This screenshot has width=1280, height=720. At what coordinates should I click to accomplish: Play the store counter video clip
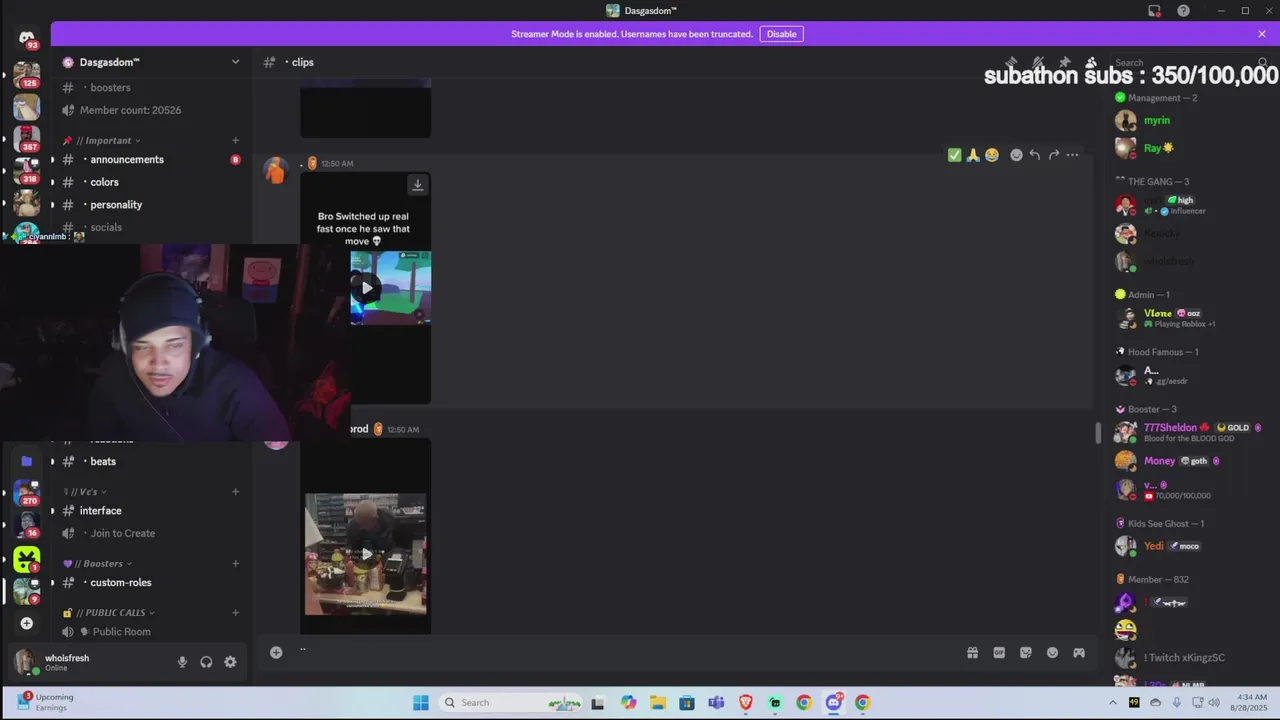366,553
